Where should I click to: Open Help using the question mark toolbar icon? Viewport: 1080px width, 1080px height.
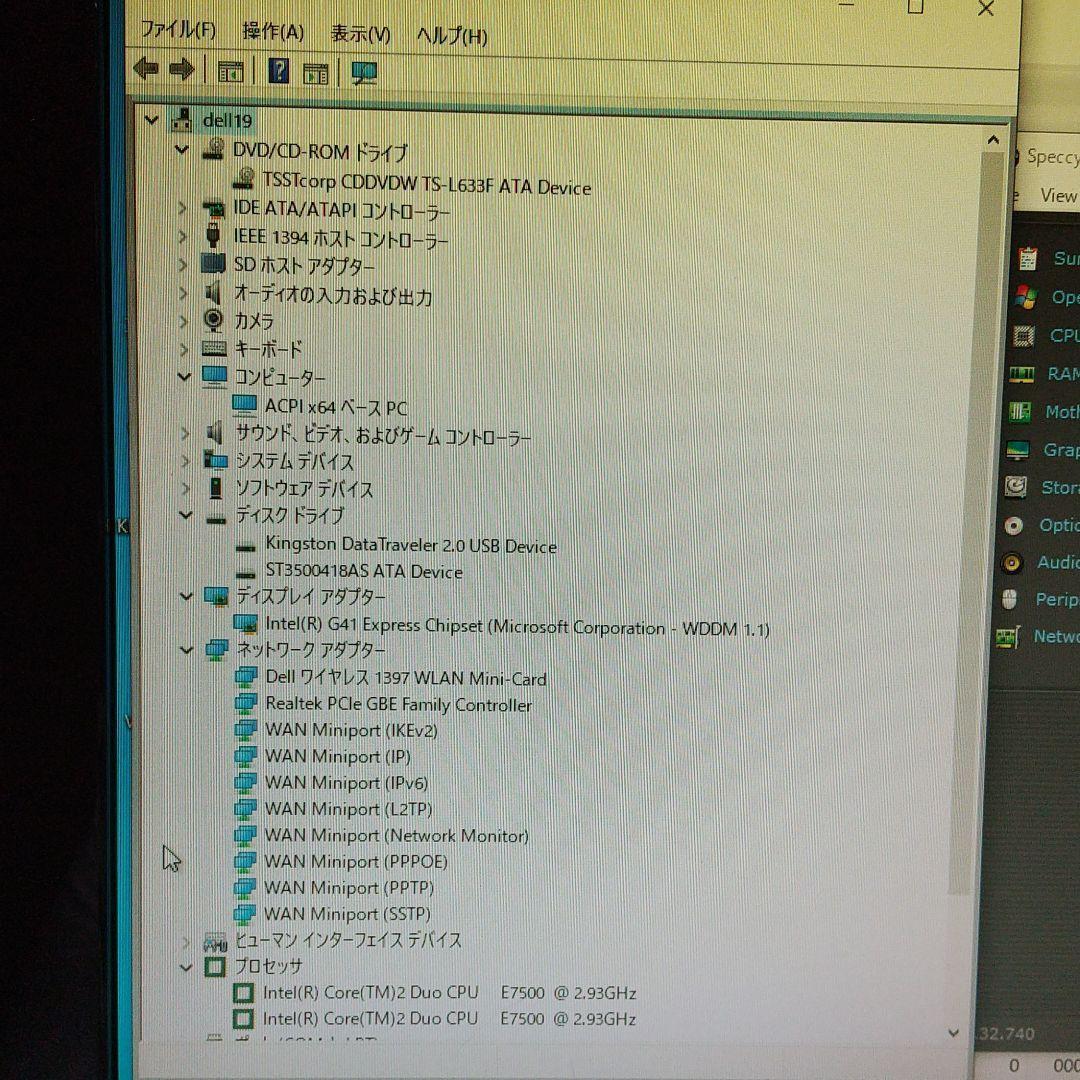click(x=279, y=69)
